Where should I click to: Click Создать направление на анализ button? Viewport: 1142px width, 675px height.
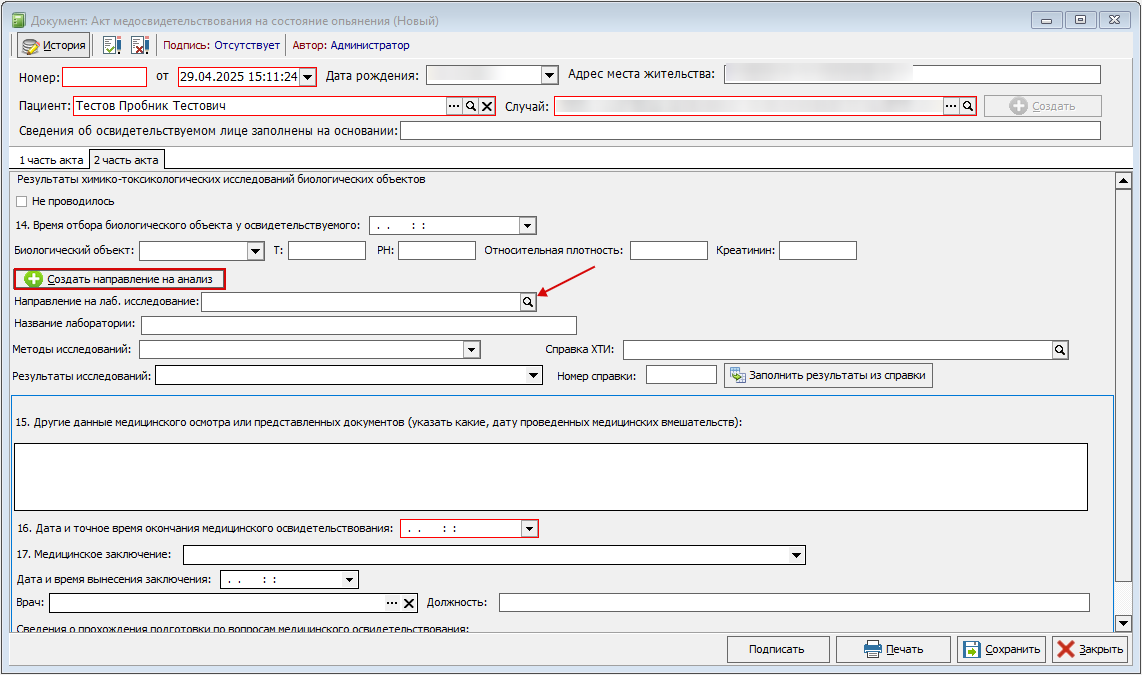[x=119, y=279]
